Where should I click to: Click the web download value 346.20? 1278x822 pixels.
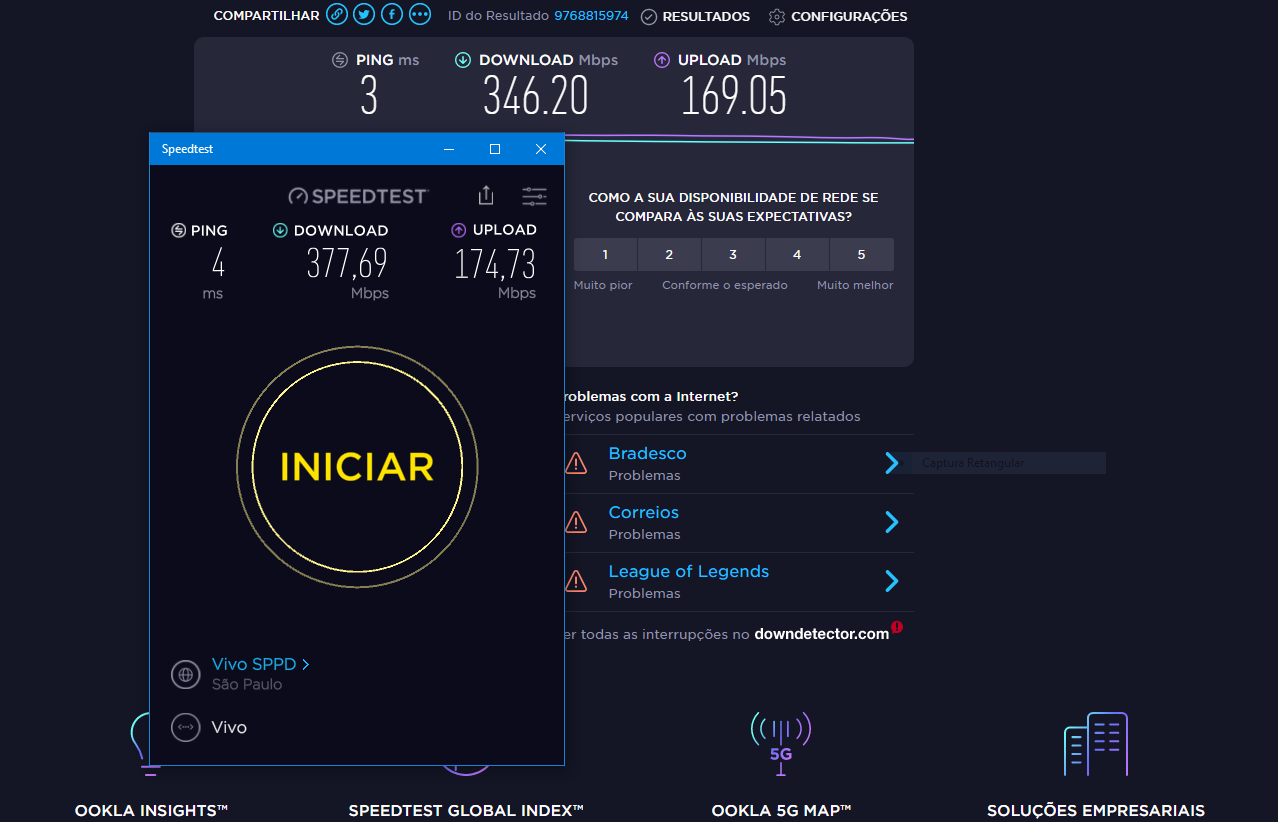click(536, 97)
